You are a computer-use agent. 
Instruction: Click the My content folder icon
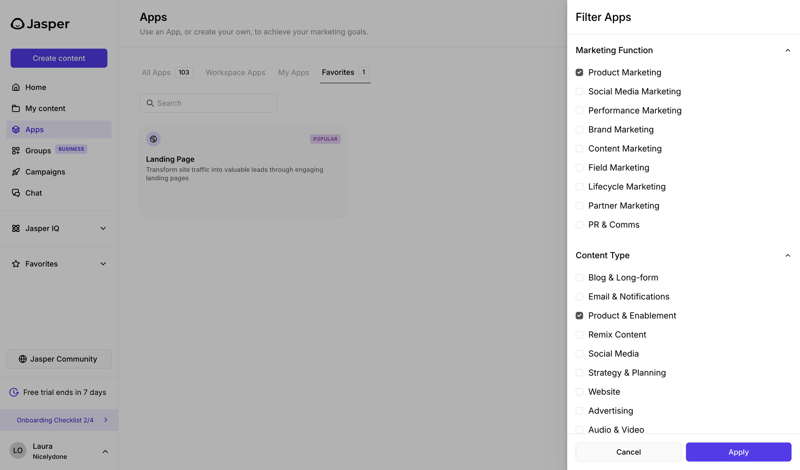16,108
